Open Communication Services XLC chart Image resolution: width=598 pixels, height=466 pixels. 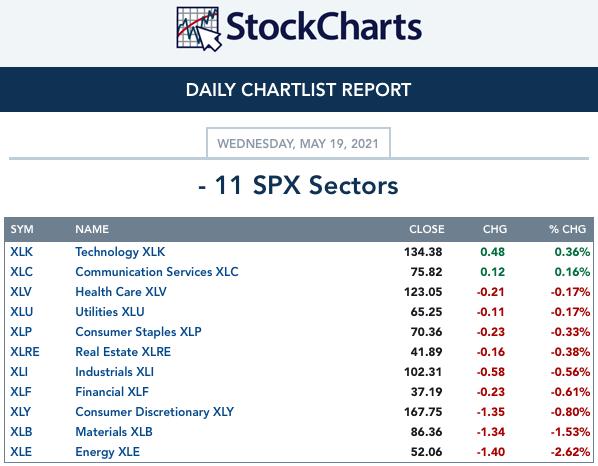(x=157, y=272)
